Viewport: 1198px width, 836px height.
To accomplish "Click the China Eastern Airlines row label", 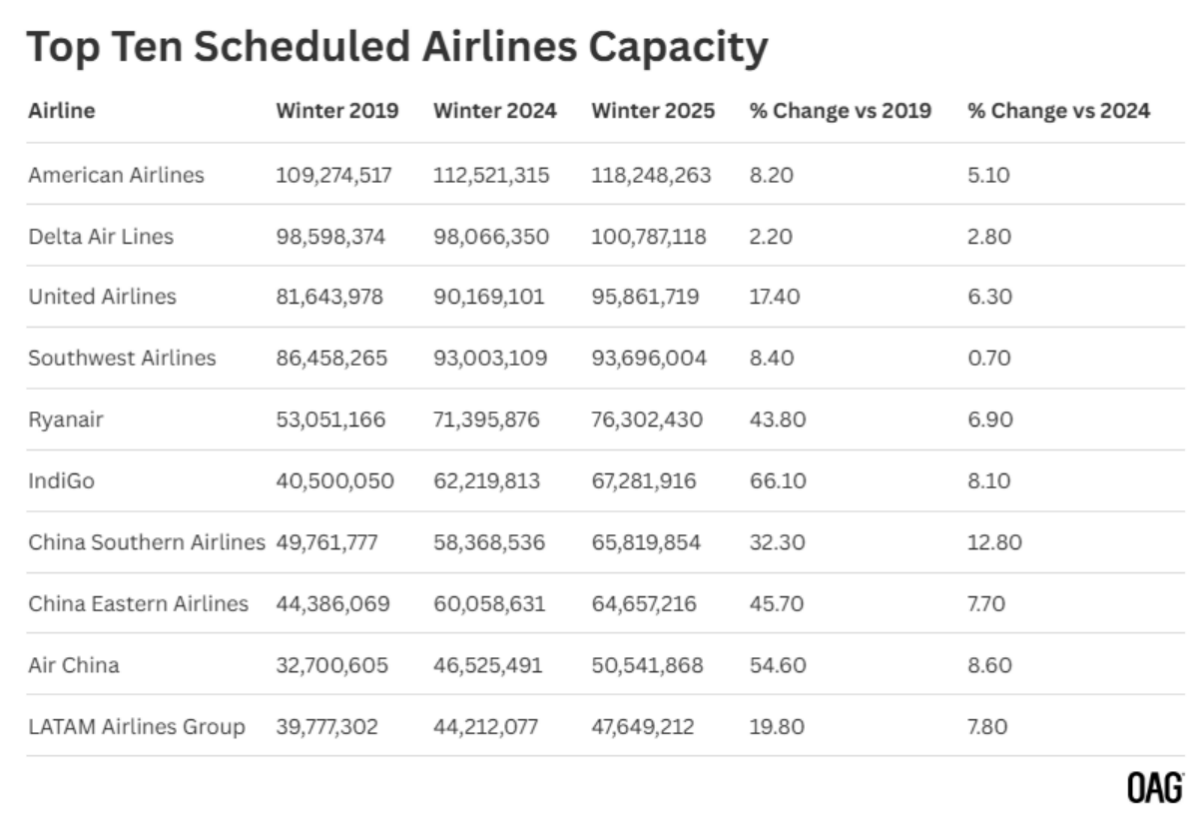I will pyautogui.click(x=138, y=604).
